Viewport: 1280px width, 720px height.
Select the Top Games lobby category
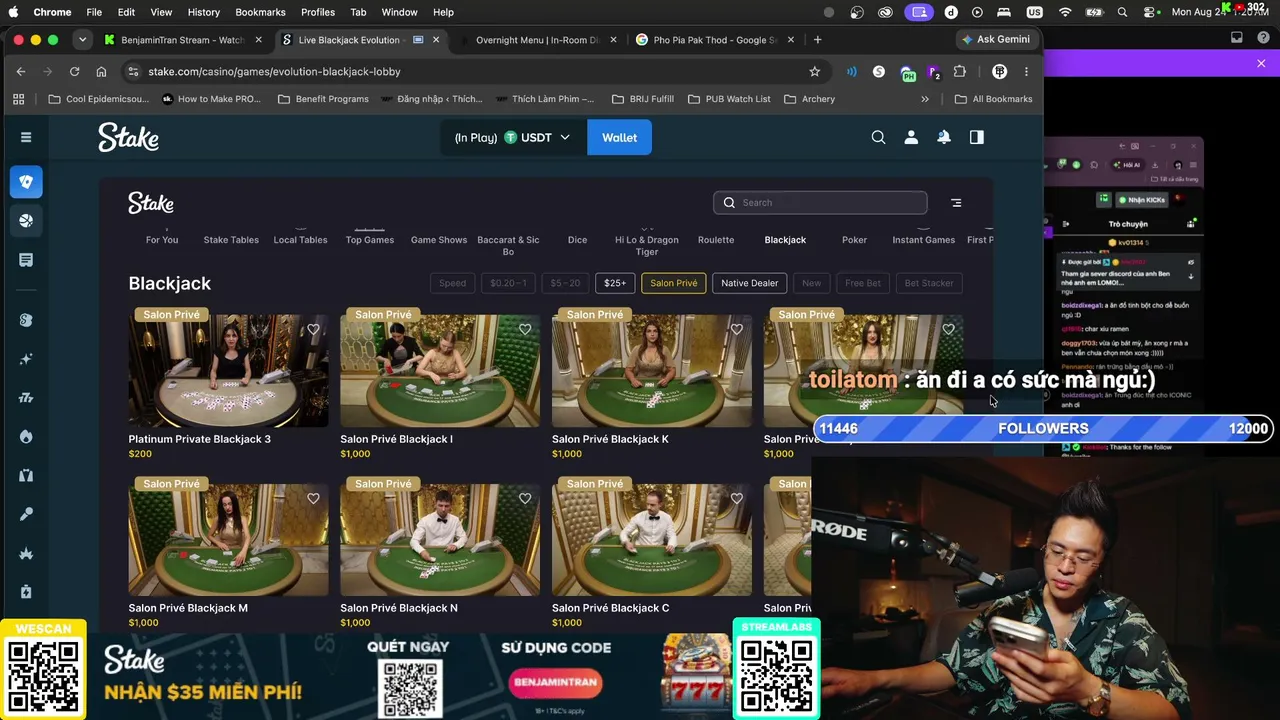click(370, 240)
